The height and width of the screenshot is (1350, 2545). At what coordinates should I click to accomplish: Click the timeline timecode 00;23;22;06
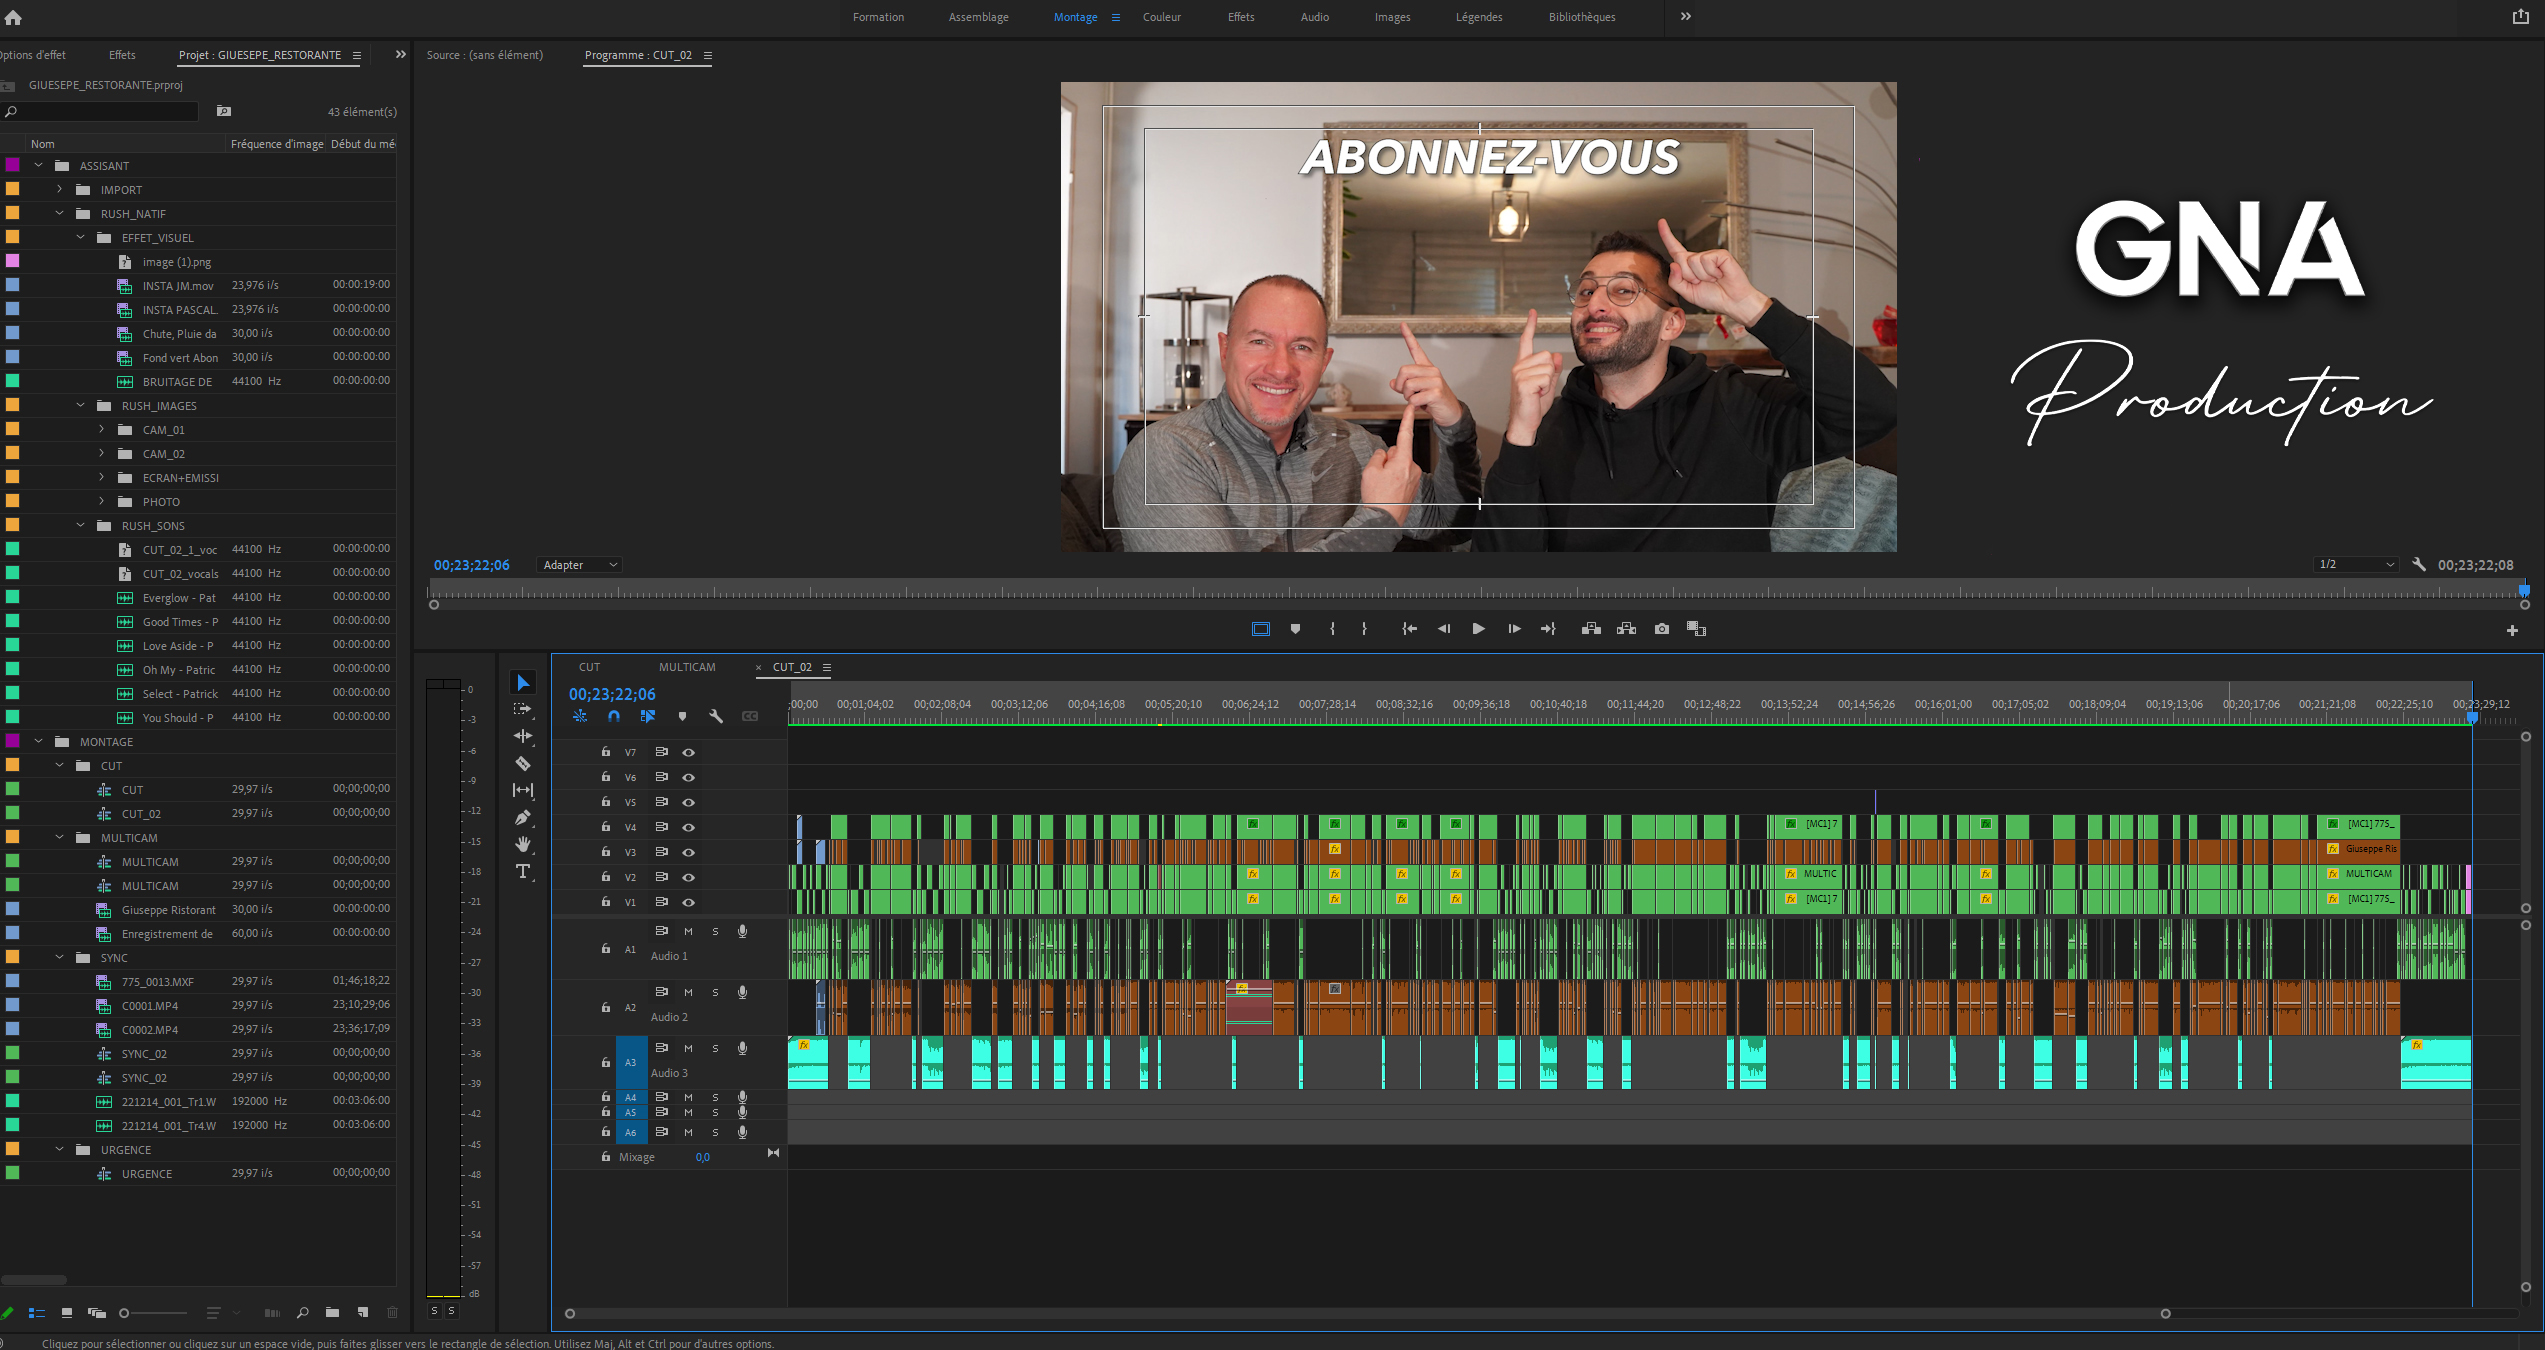click(612, 694)
